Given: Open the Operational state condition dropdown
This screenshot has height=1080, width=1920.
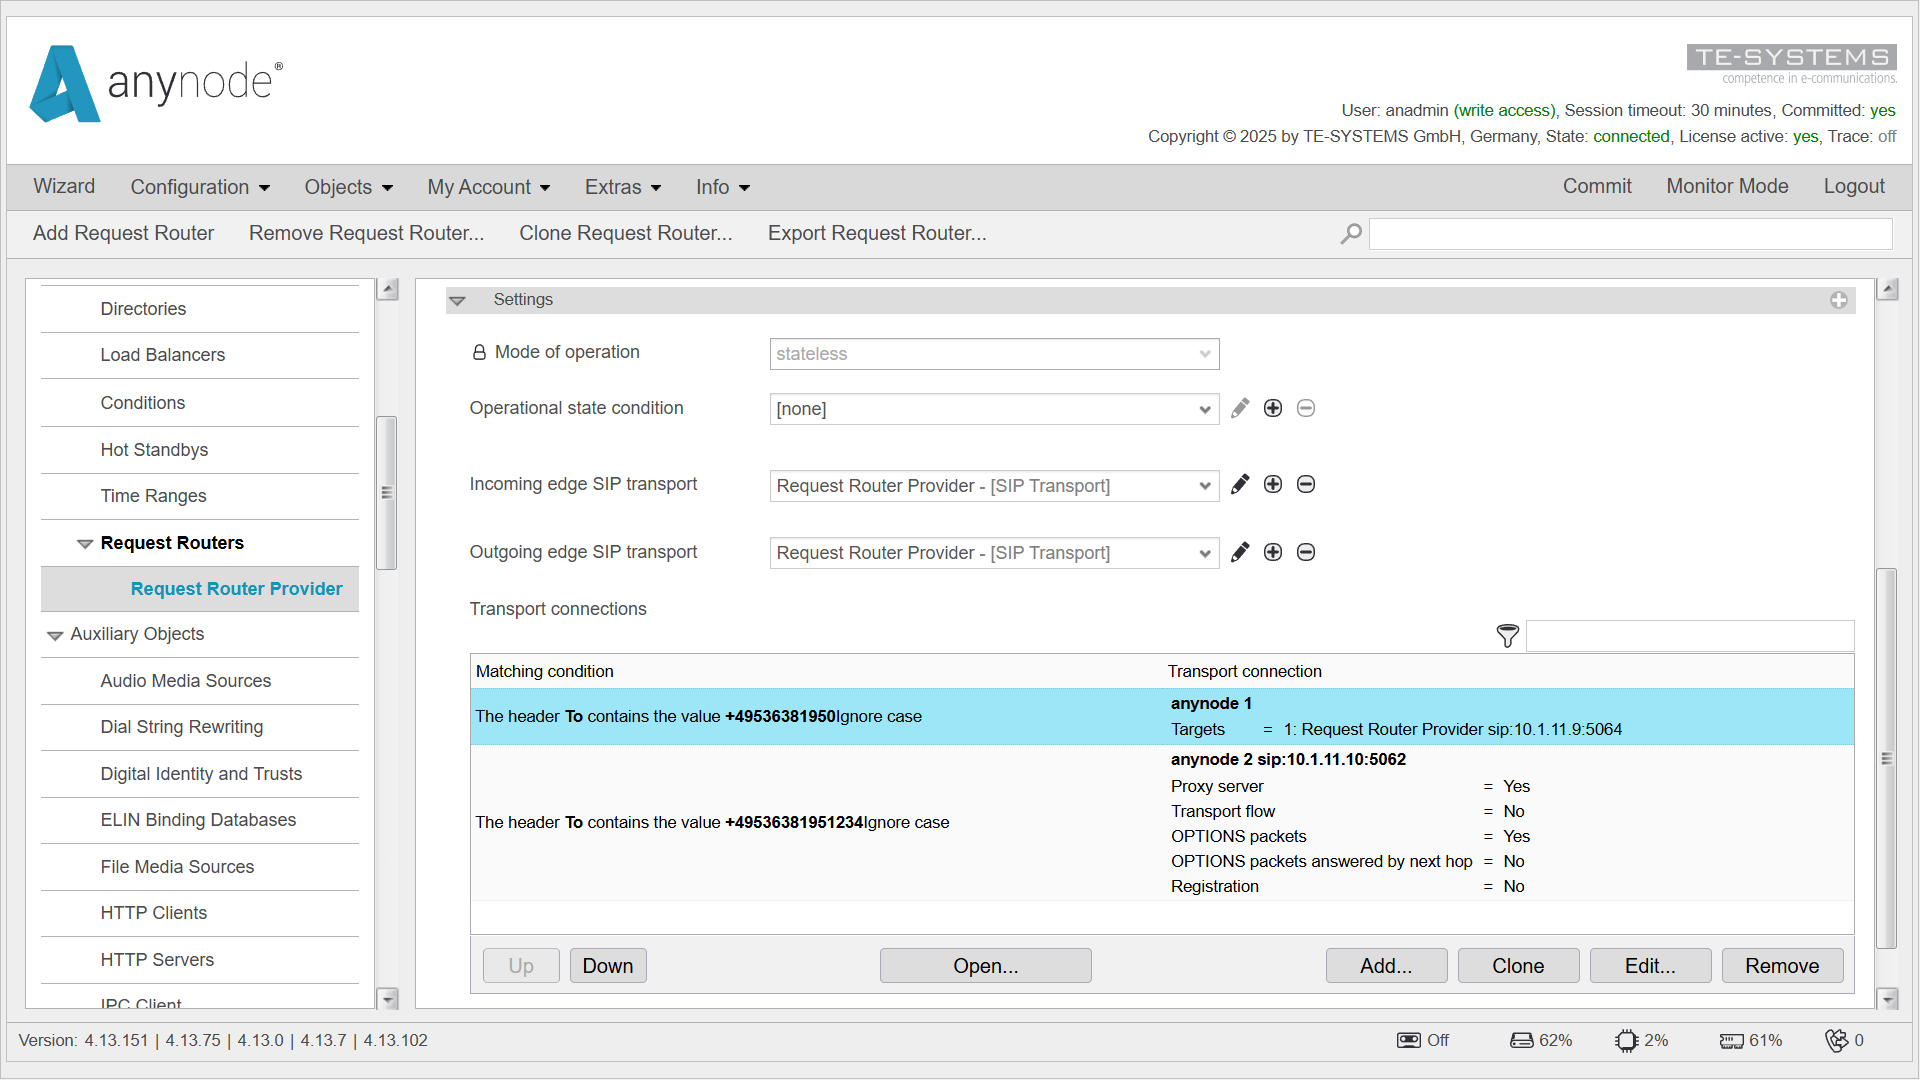Looking at the screenshot, I should pyautogui.click(x=993, y=408).
